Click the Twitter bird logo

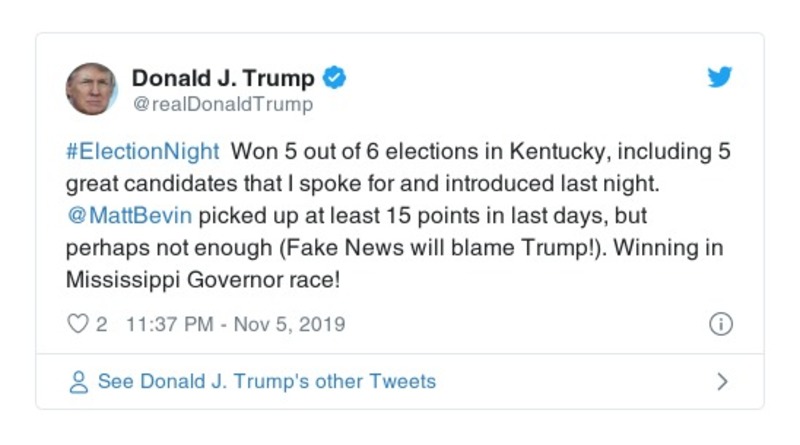tap(720, 78)
